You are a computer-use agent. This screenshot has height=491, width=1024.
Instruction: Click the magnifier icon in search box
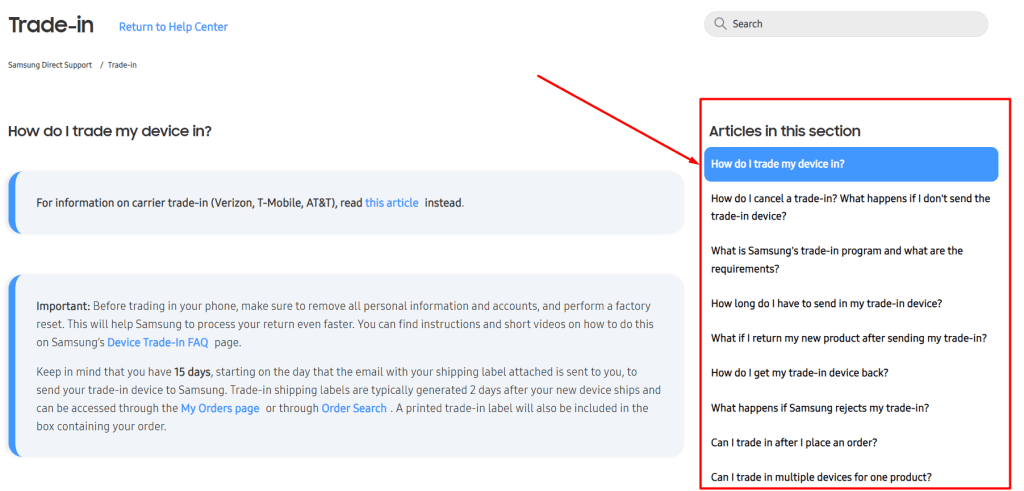point(720,24)
